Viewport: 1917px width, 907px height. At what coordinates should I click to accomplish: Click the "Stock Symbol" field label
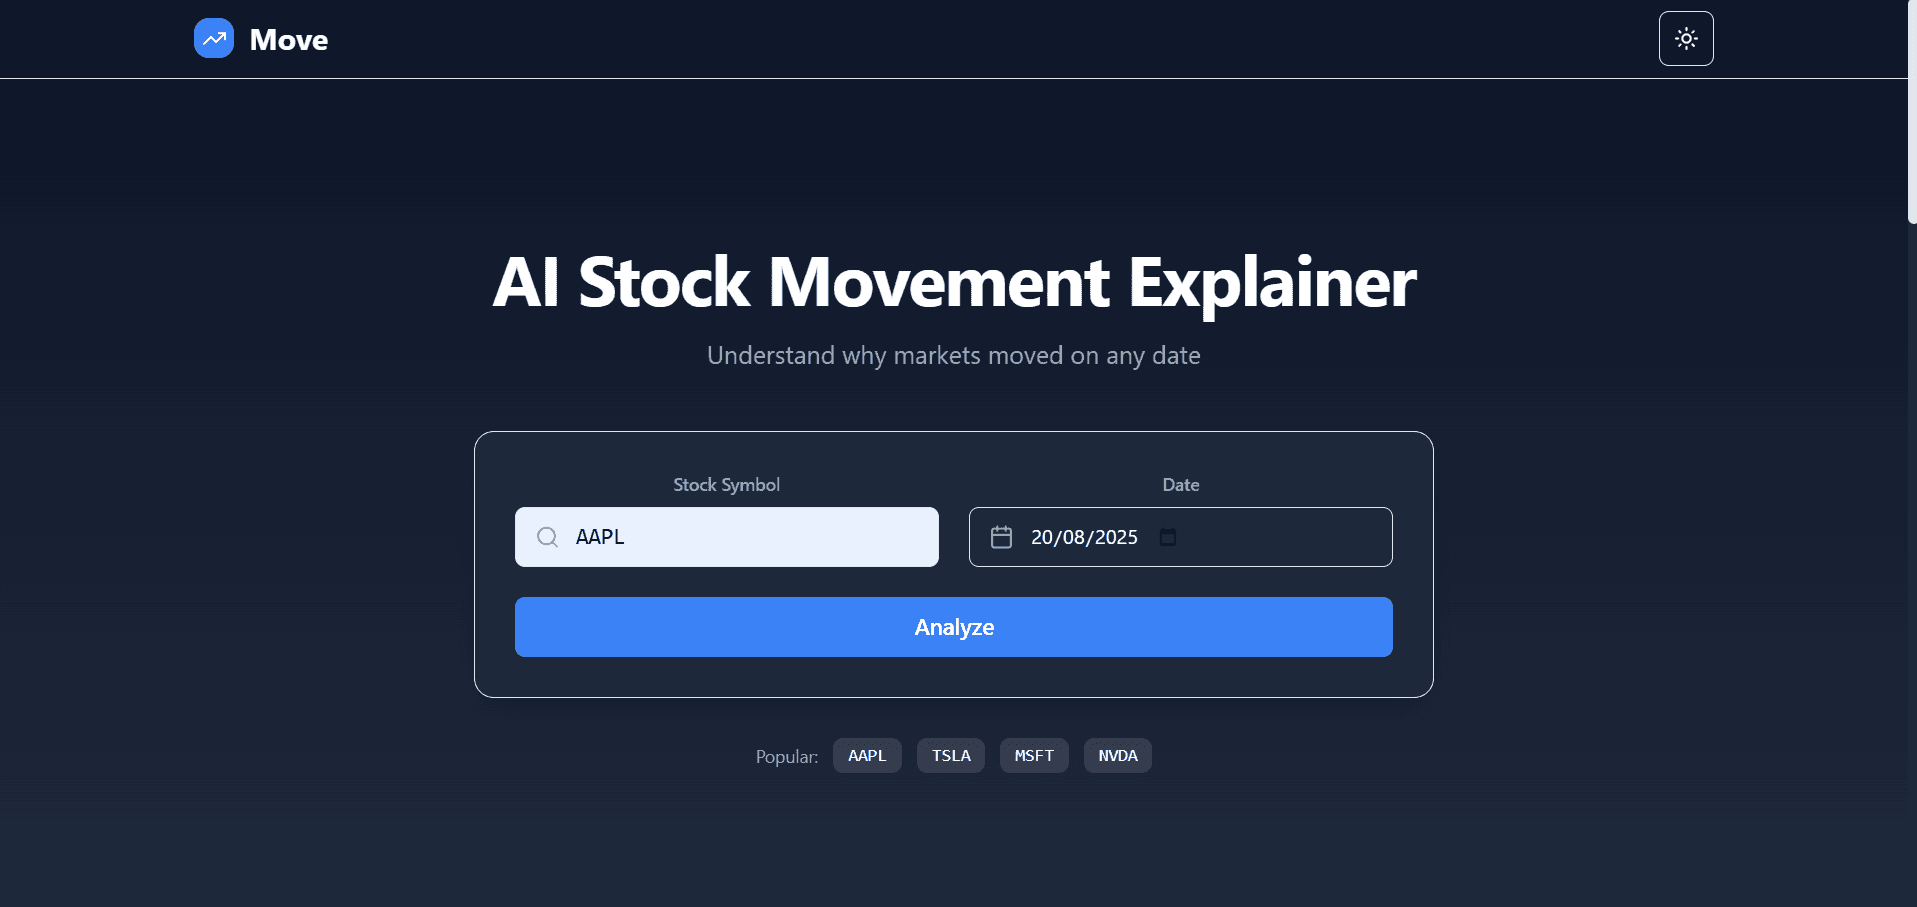pyautogui.click(x=726, y=485)
